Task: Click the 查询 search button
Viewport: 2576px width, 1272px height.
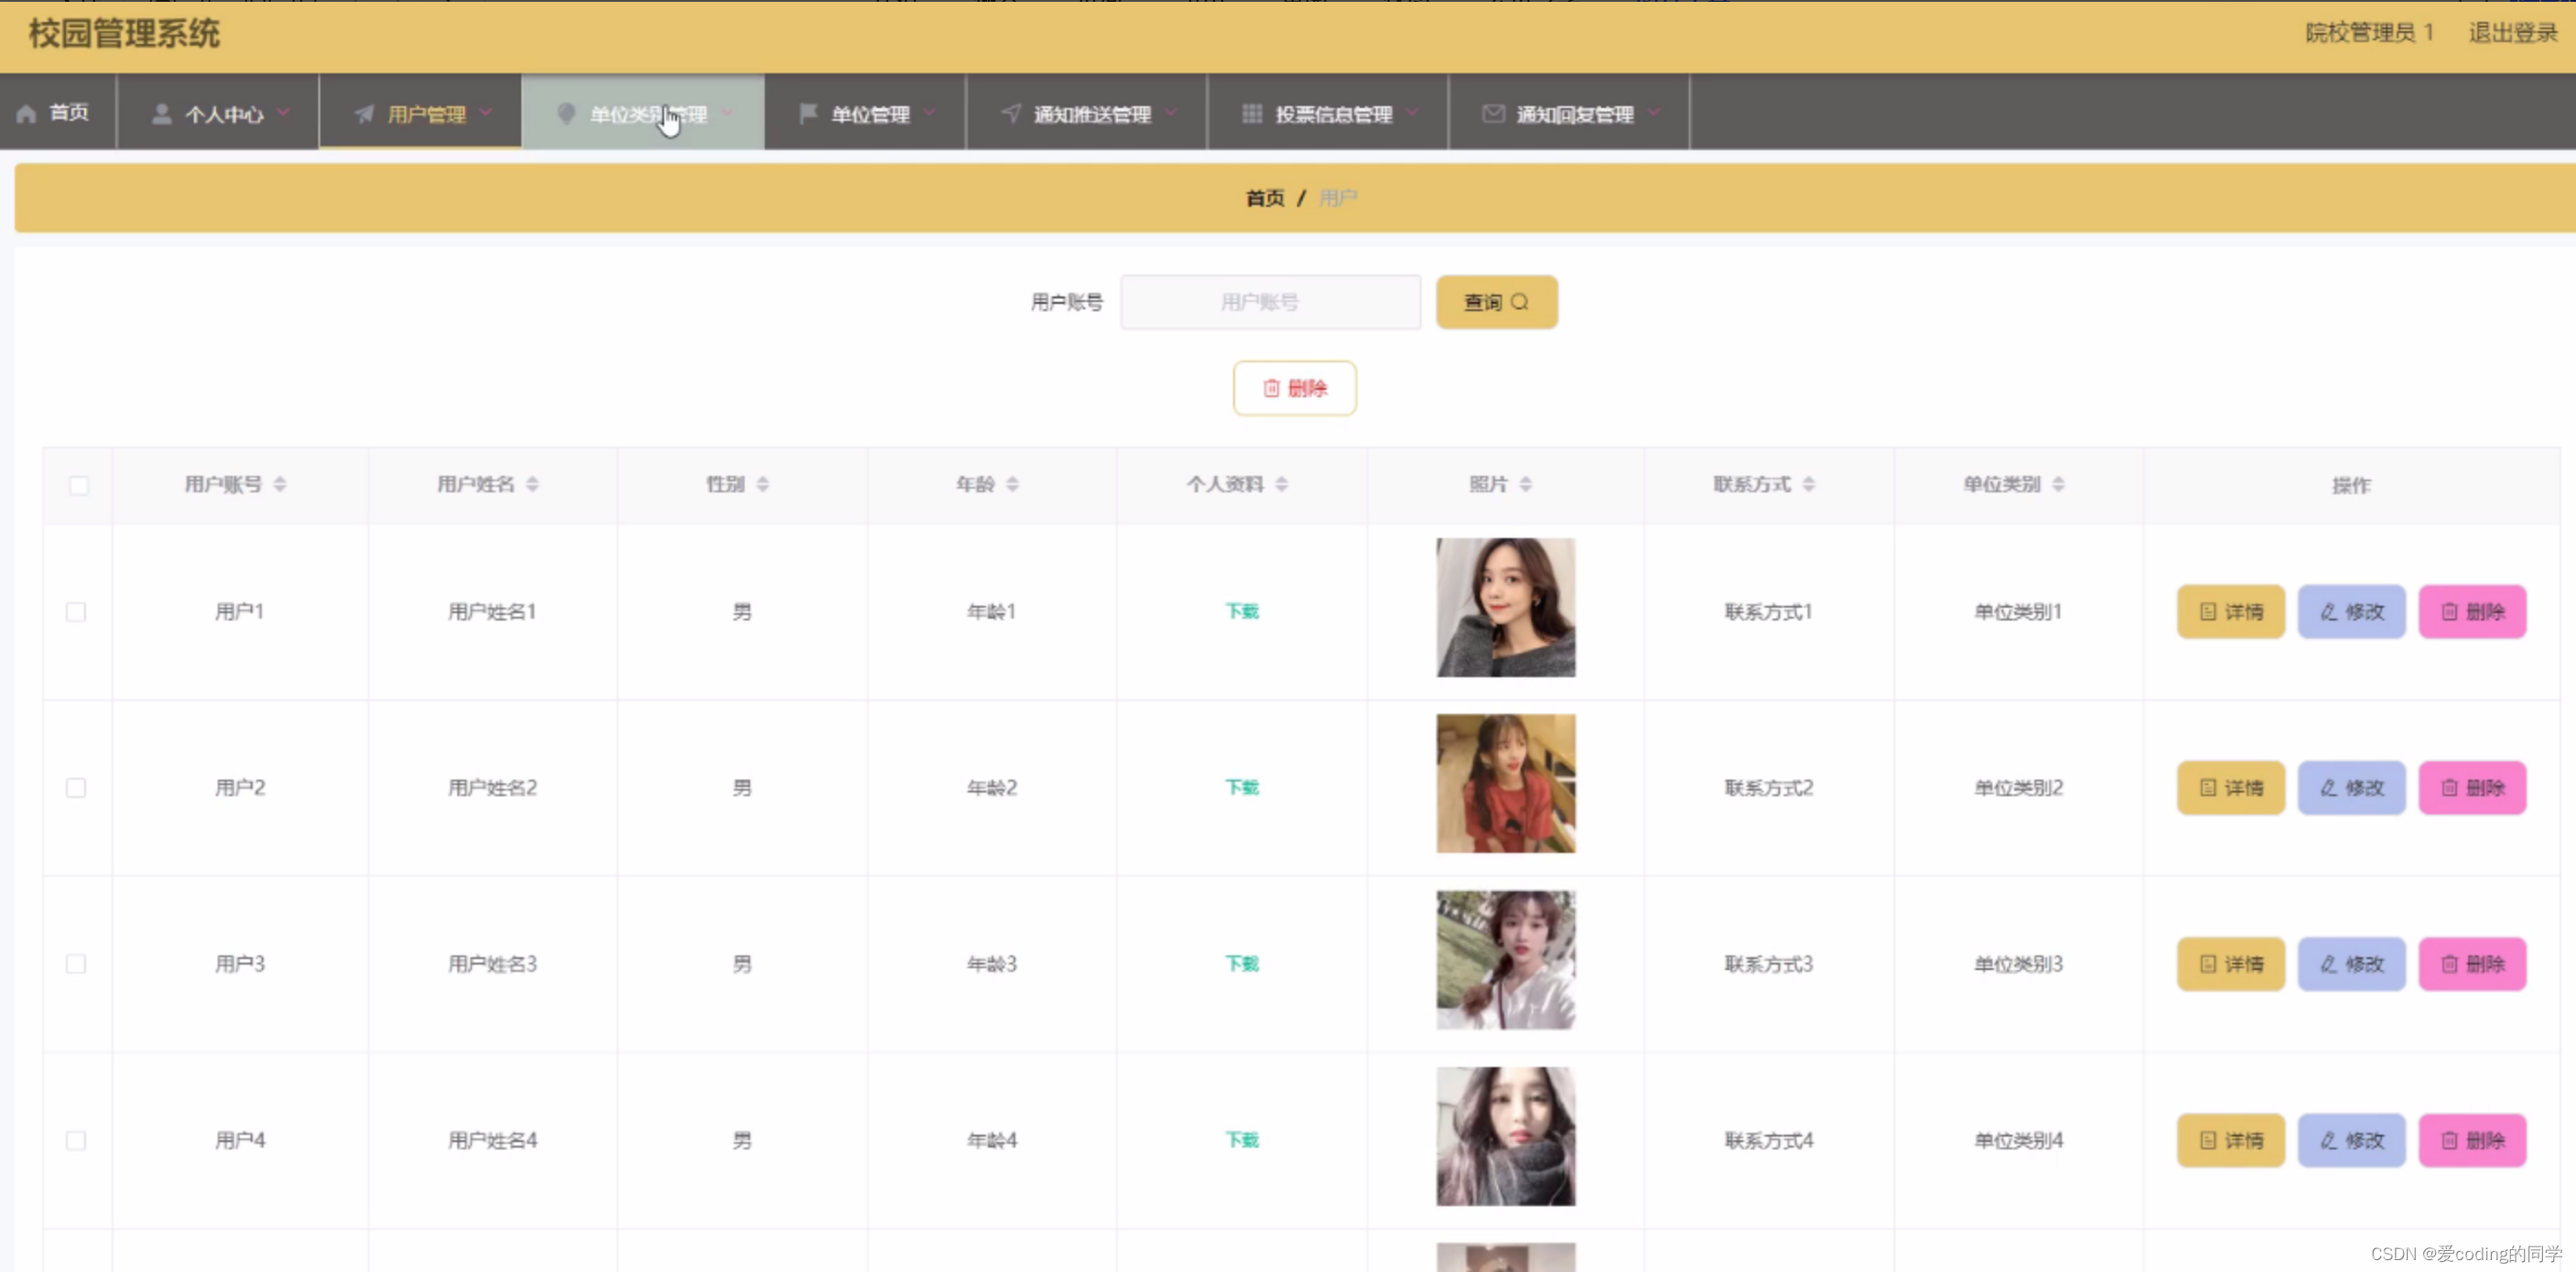Action: 1496,302
